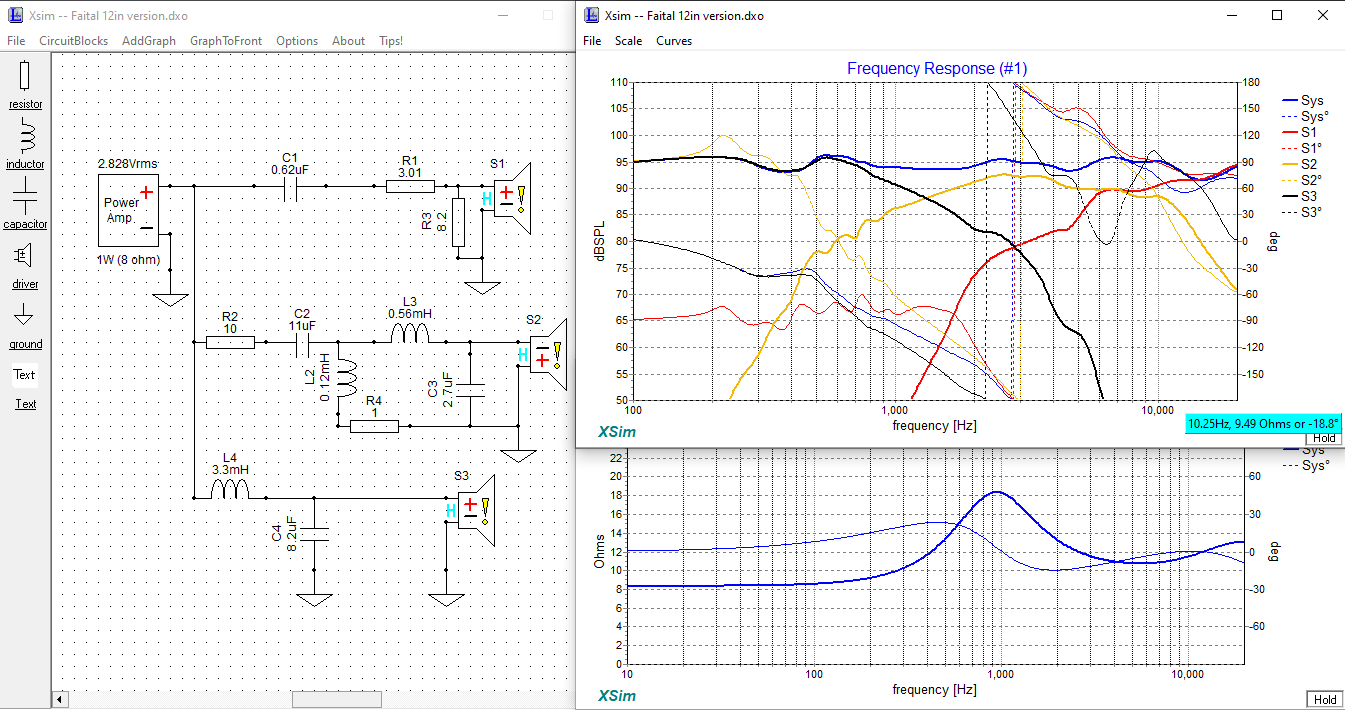Click the S2° dashed phase legend entry
The image size is (1345, 710).
[1302, 179]
